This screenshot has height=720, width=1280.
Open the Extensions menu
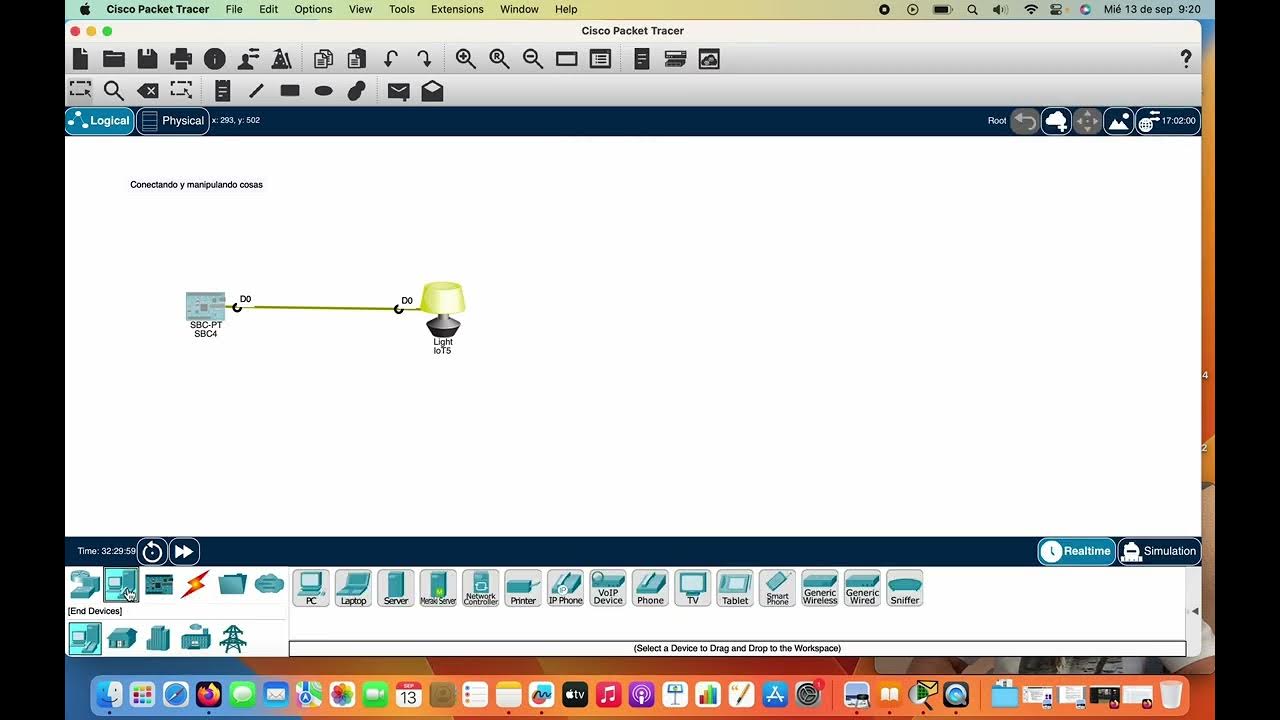click(458, 9)
